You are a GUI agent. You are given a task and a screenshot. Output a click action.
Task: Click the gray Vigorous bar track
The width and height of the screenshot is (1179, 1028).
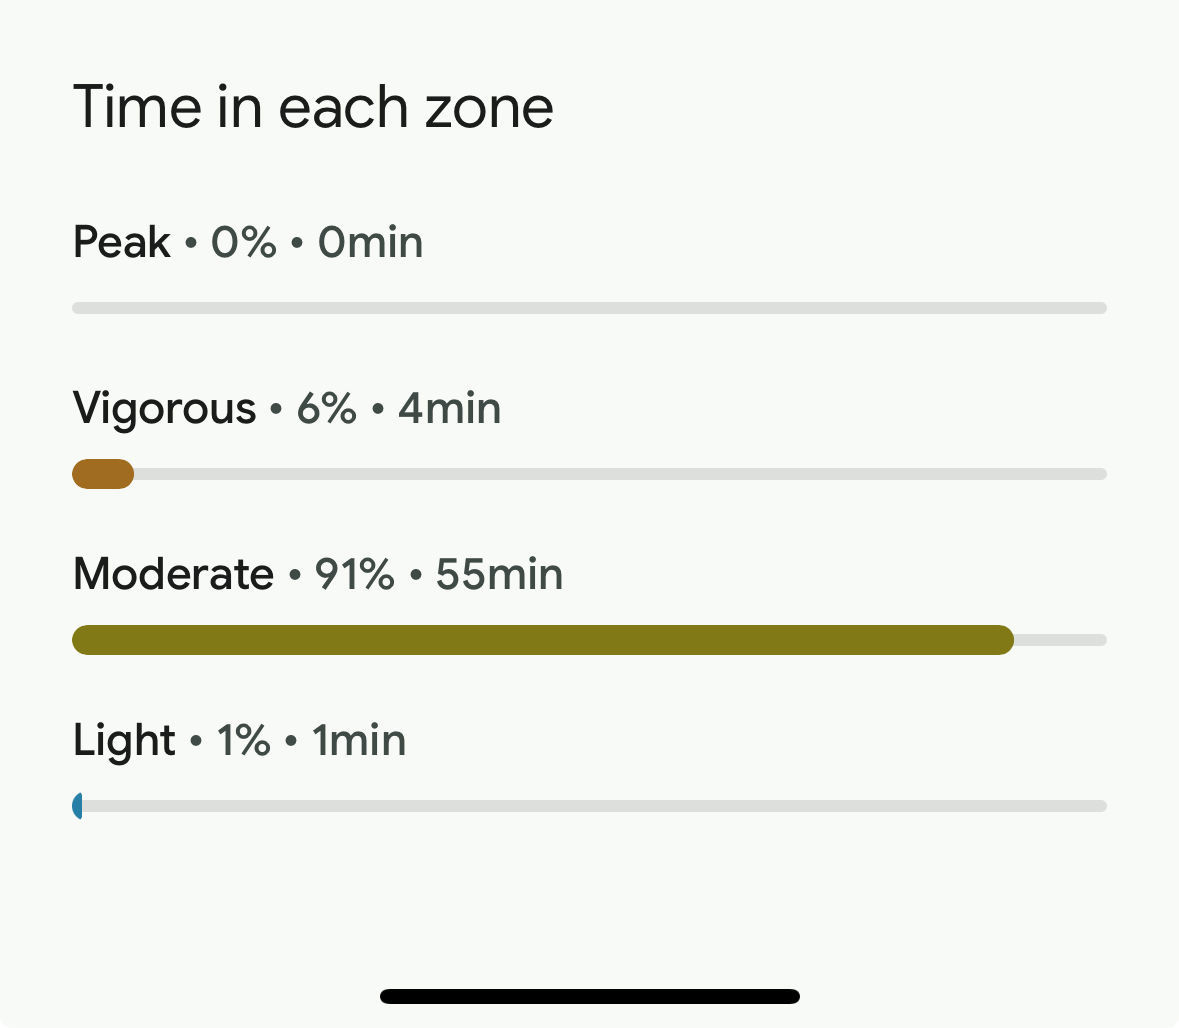620,474
